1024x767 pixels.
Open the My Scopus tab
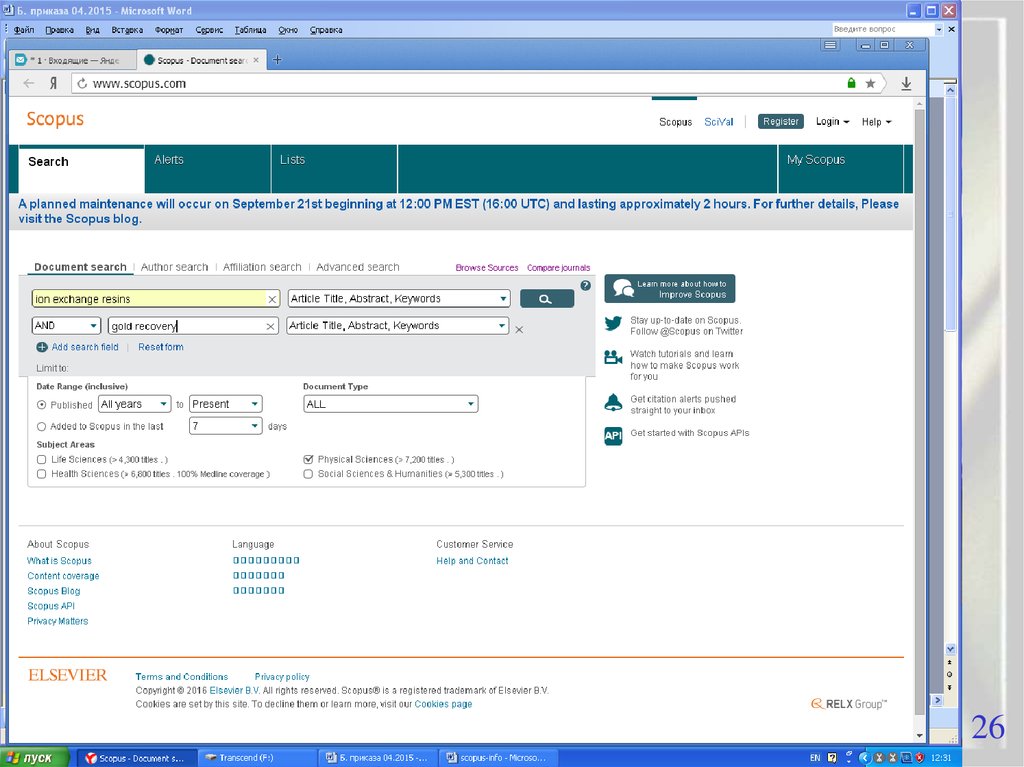(840, 169)
